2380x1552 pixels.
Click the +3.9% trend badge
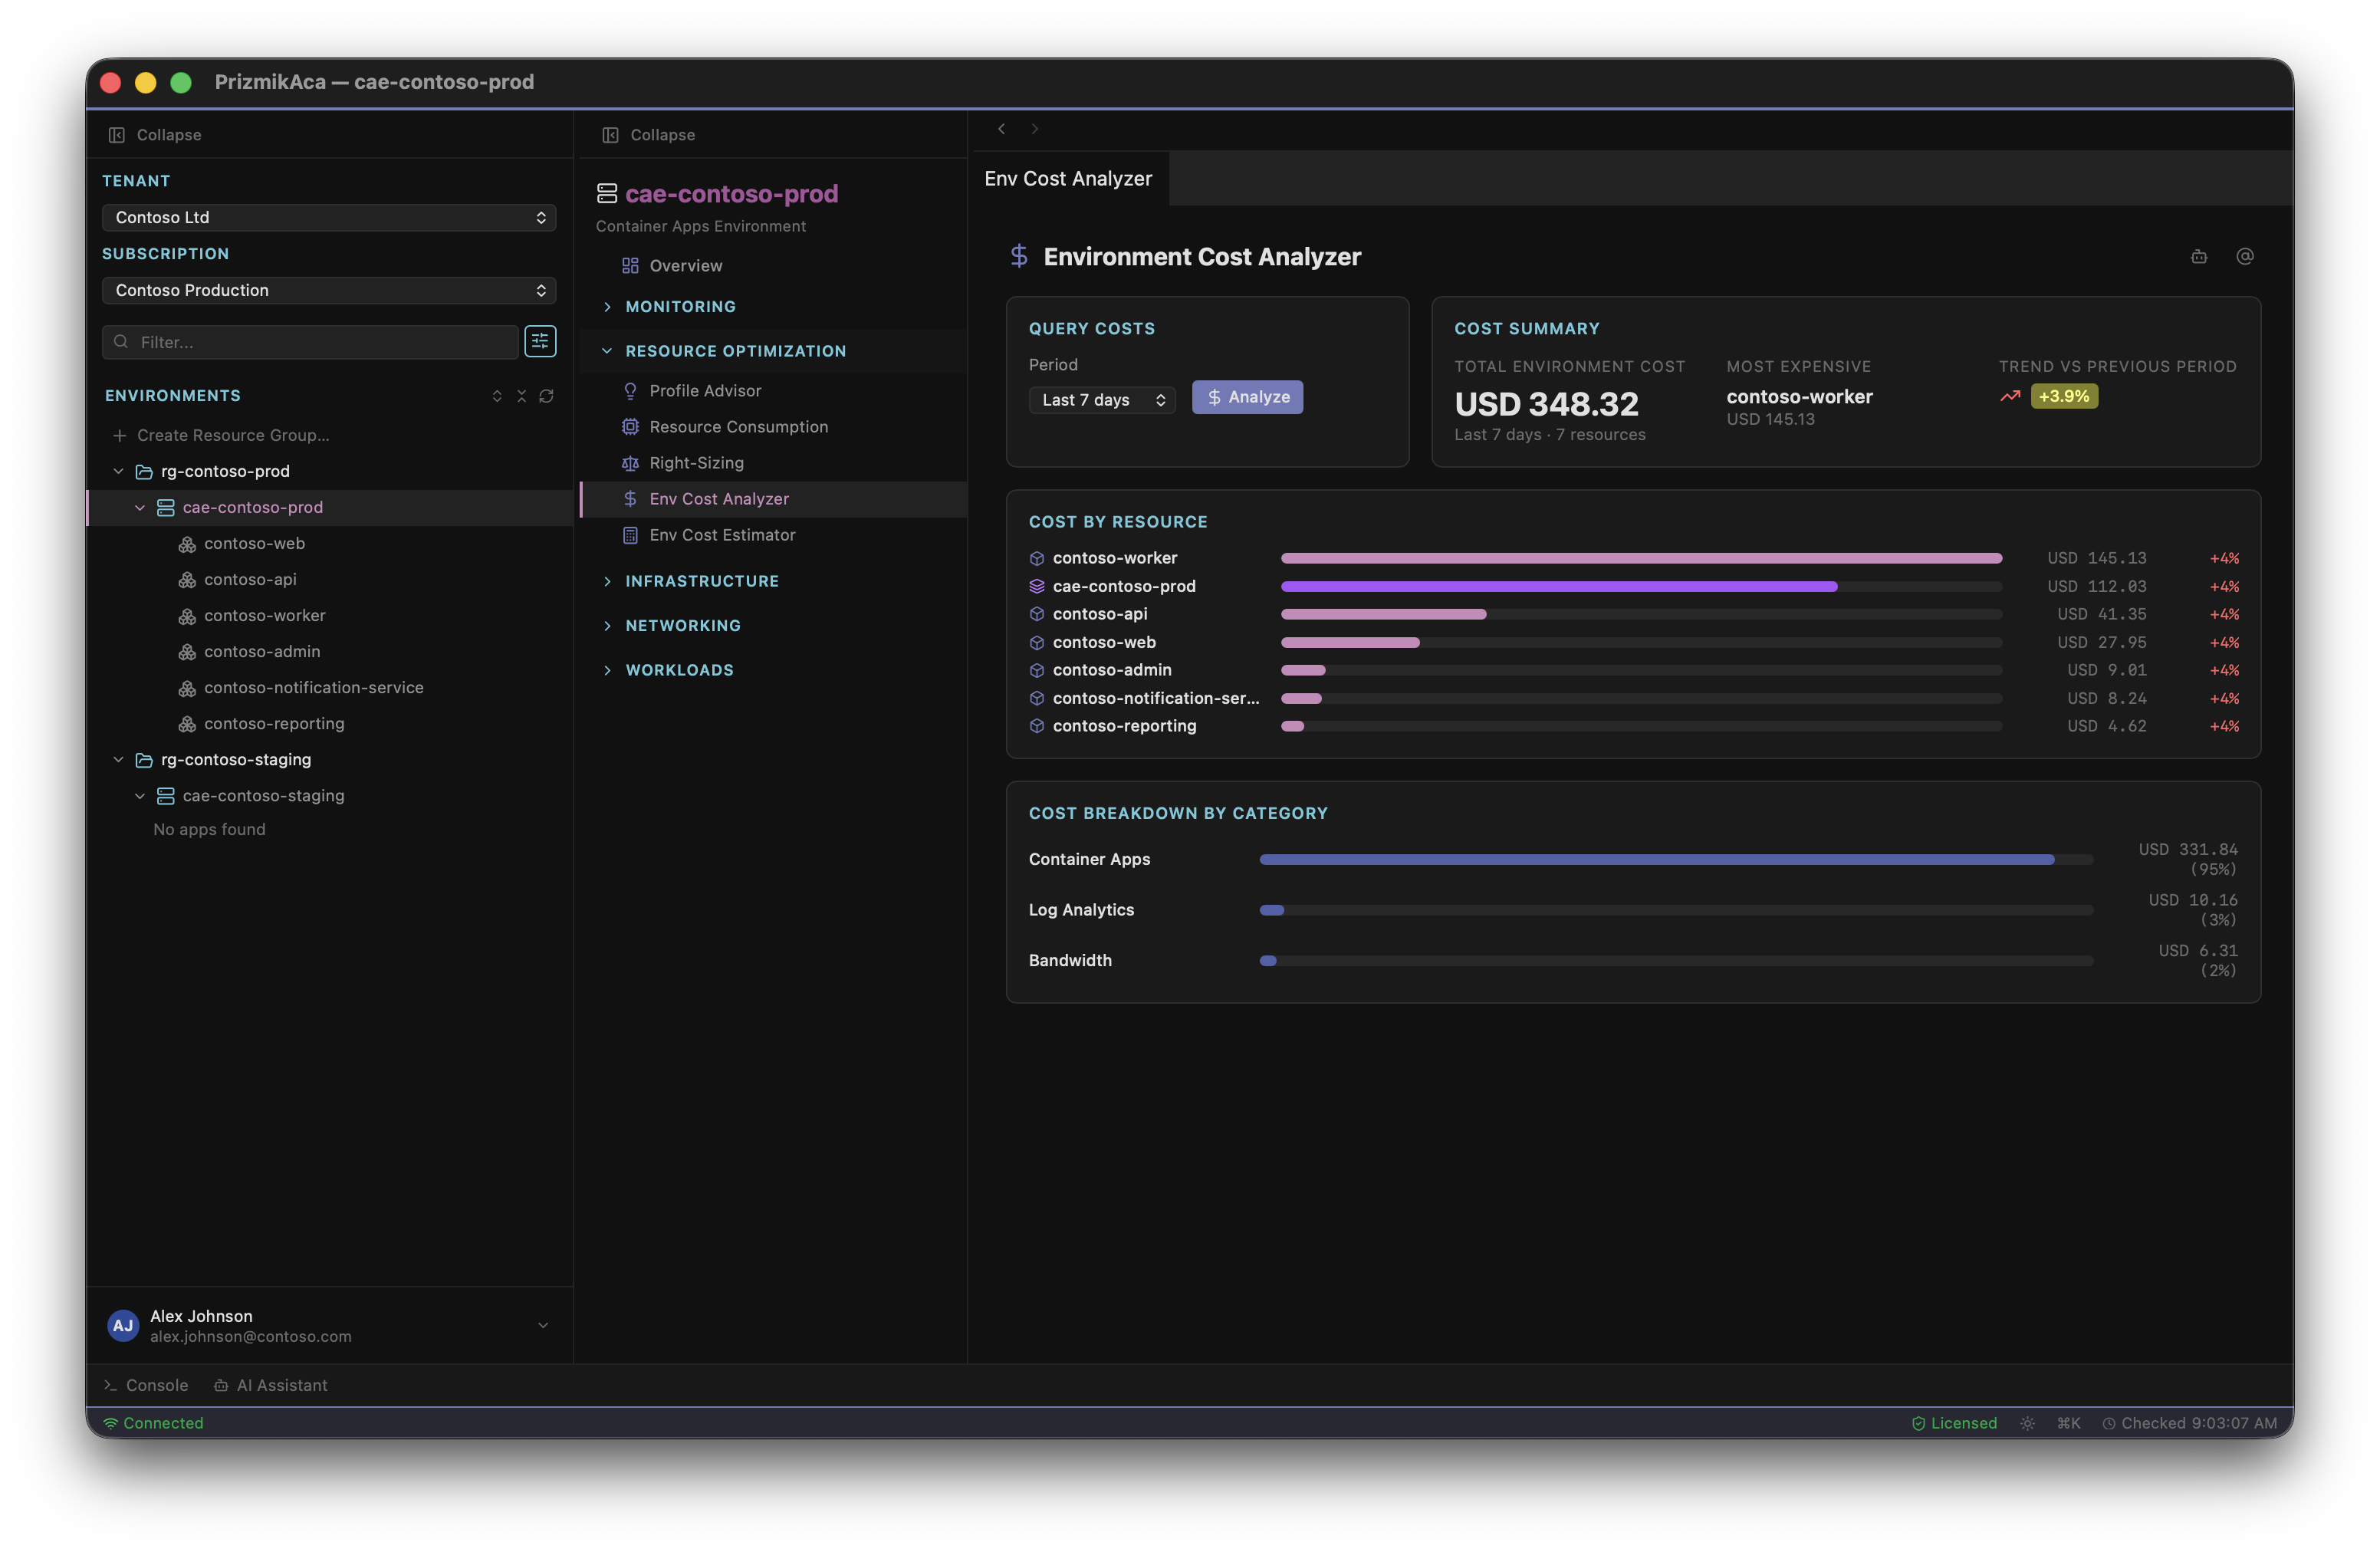click(x=2064, y=396)
